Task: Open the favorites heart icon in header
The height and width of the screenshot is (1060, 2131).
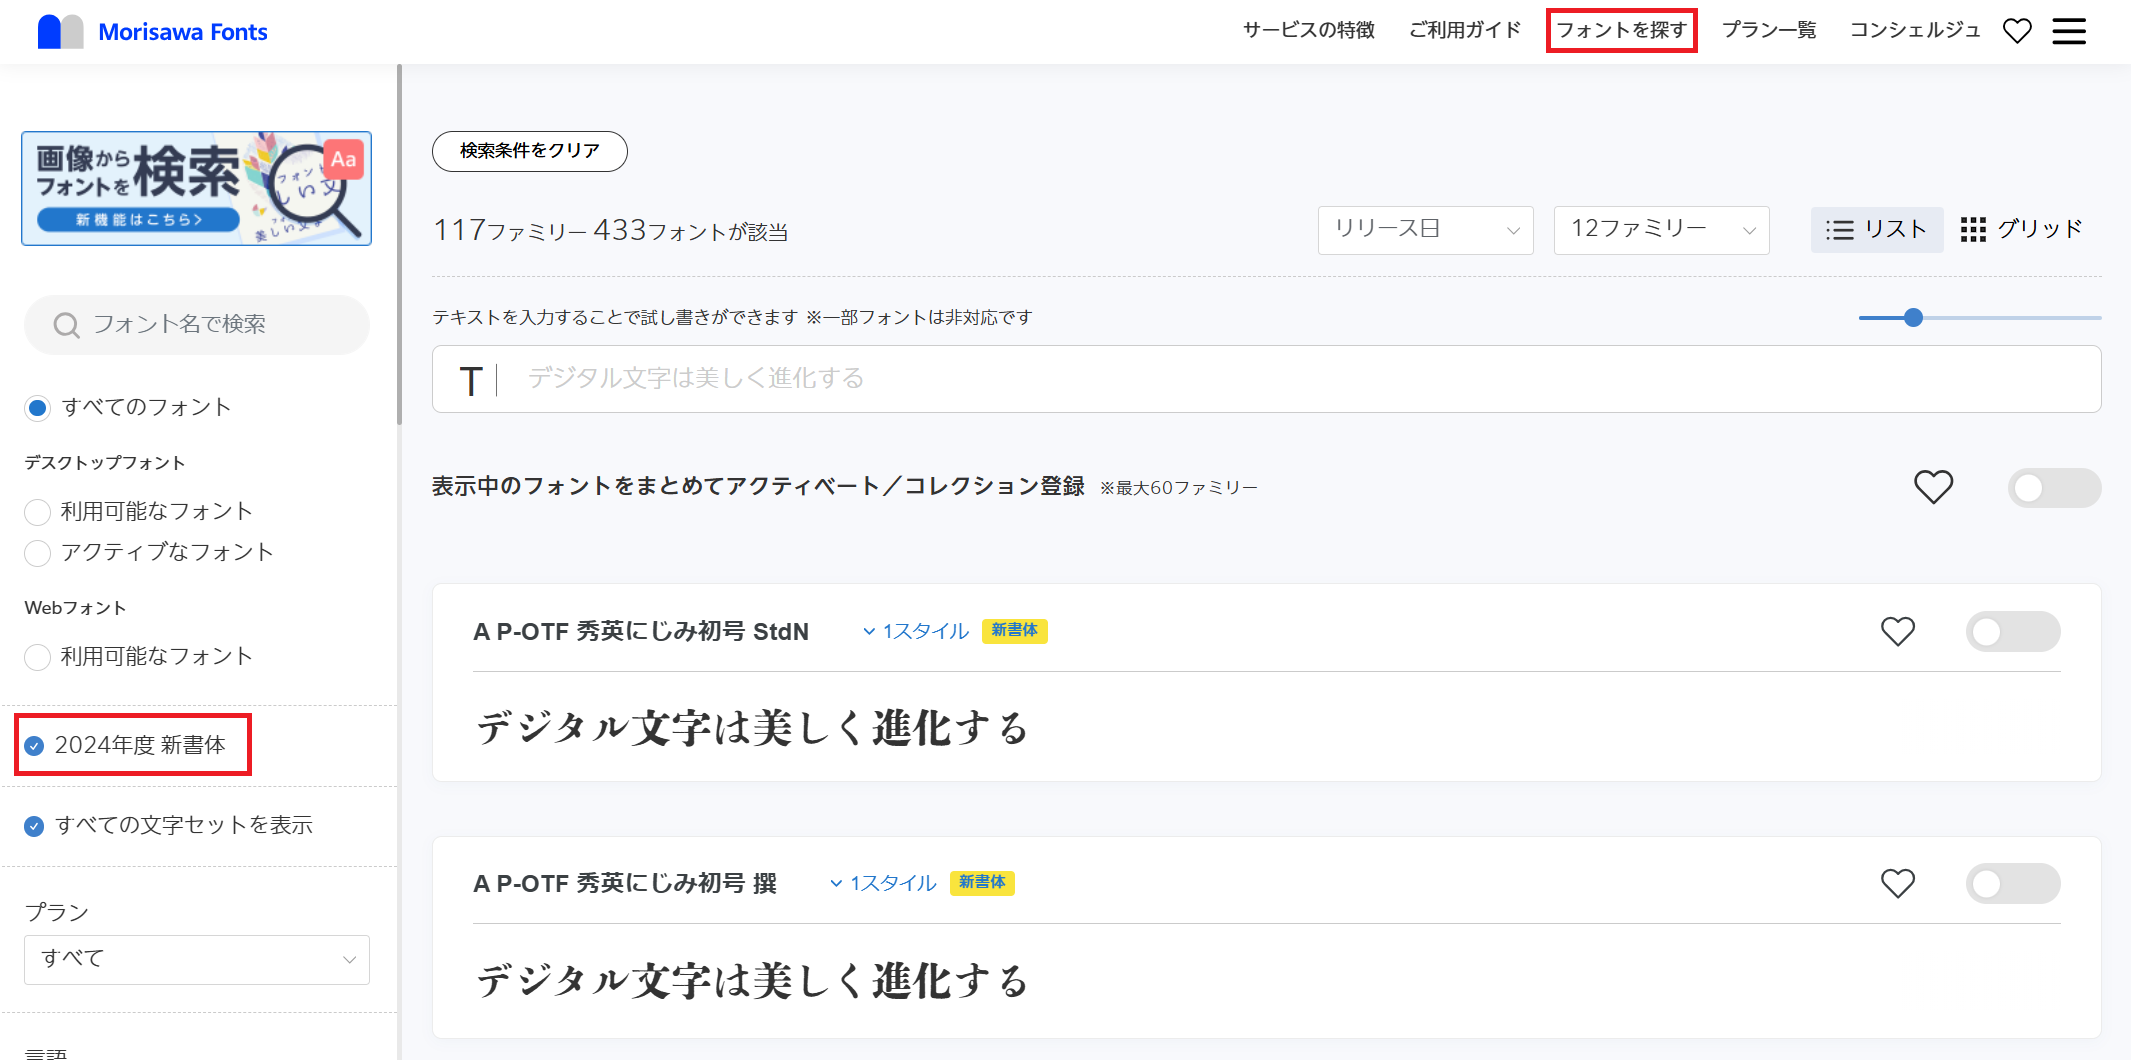Action: (2017, 31)
